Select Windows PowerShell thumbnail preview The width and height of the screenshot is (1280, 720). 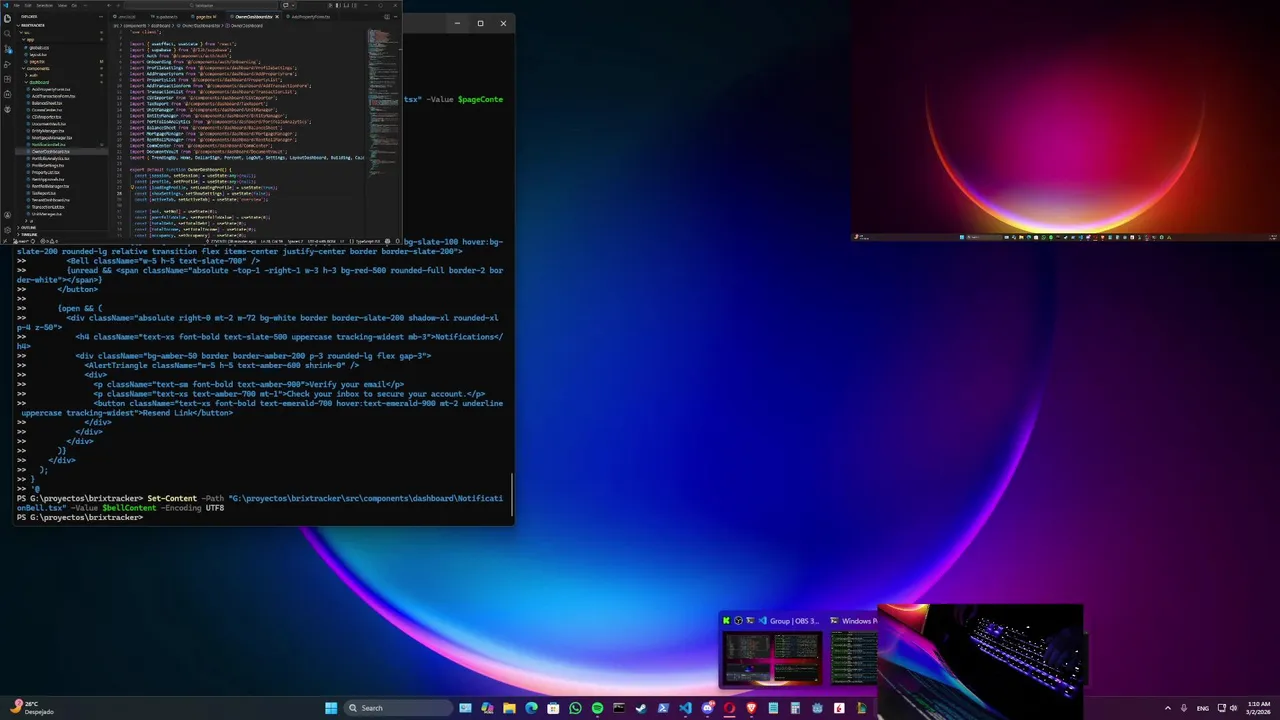[854, 657]
